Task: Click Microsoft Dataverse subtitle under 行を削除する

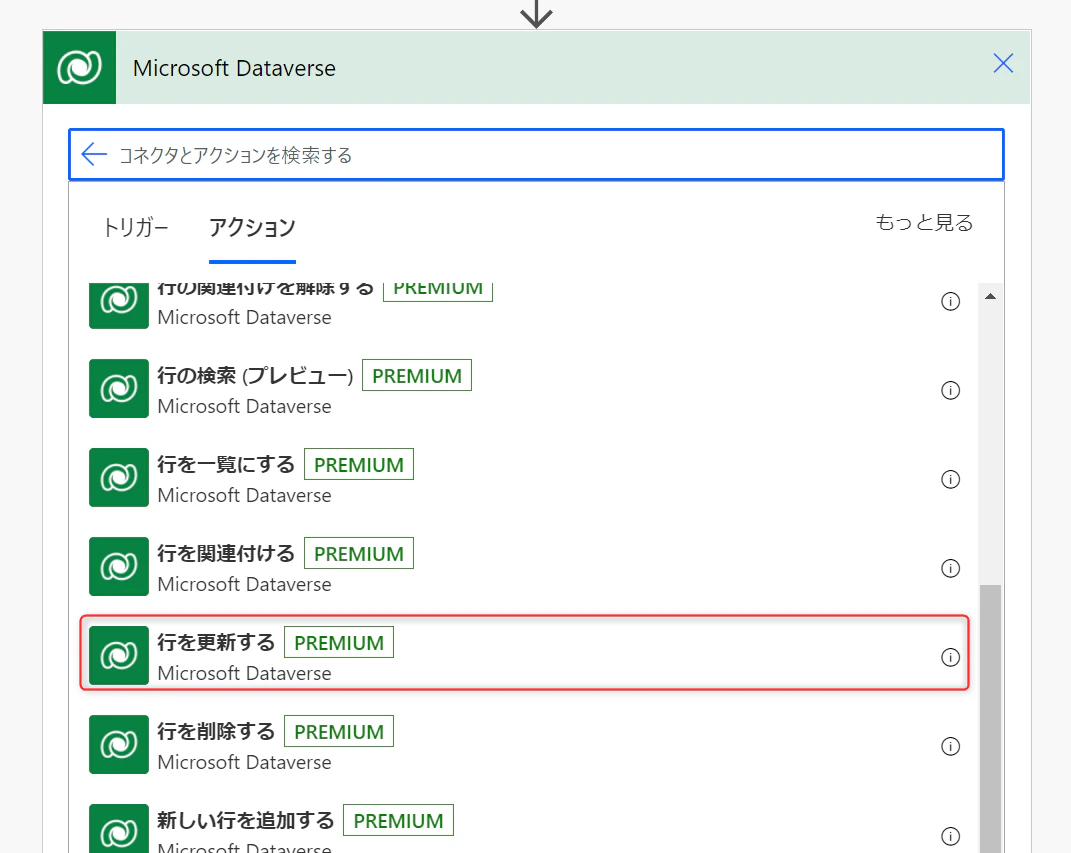Action: coord(245,762)
